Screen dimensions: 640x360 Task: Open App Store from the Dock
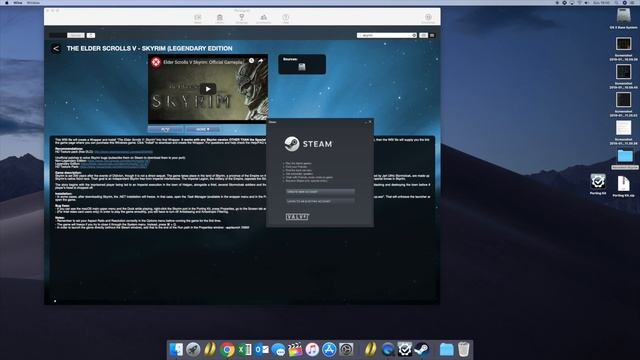[329, 349]
